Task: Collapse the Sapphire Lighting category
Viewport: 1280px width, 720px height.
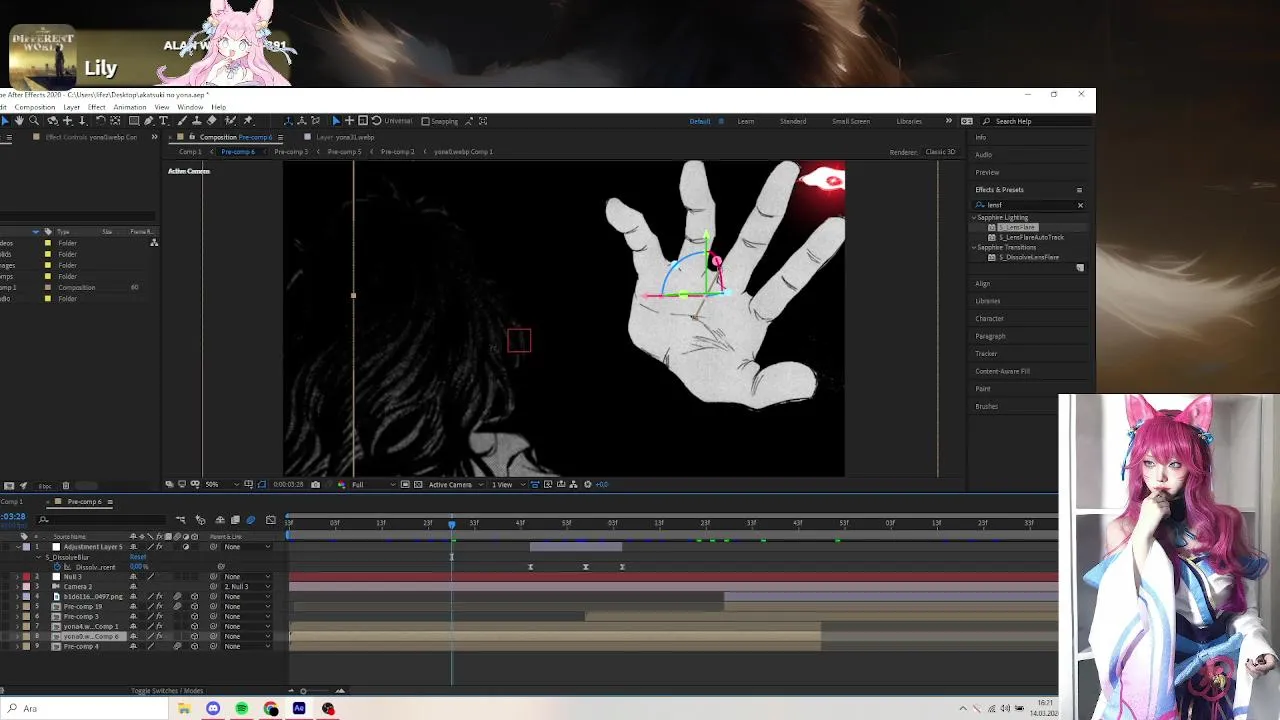Action: pyautogui.click(x=974, y=217)
